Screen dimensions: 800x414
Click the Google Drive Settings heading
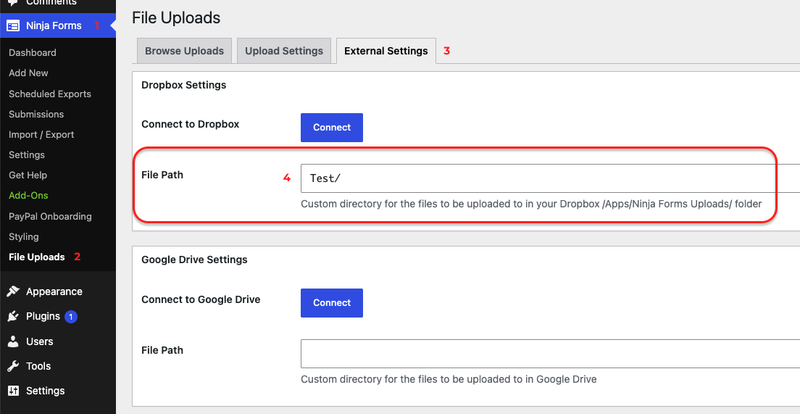tap(194, 259)
